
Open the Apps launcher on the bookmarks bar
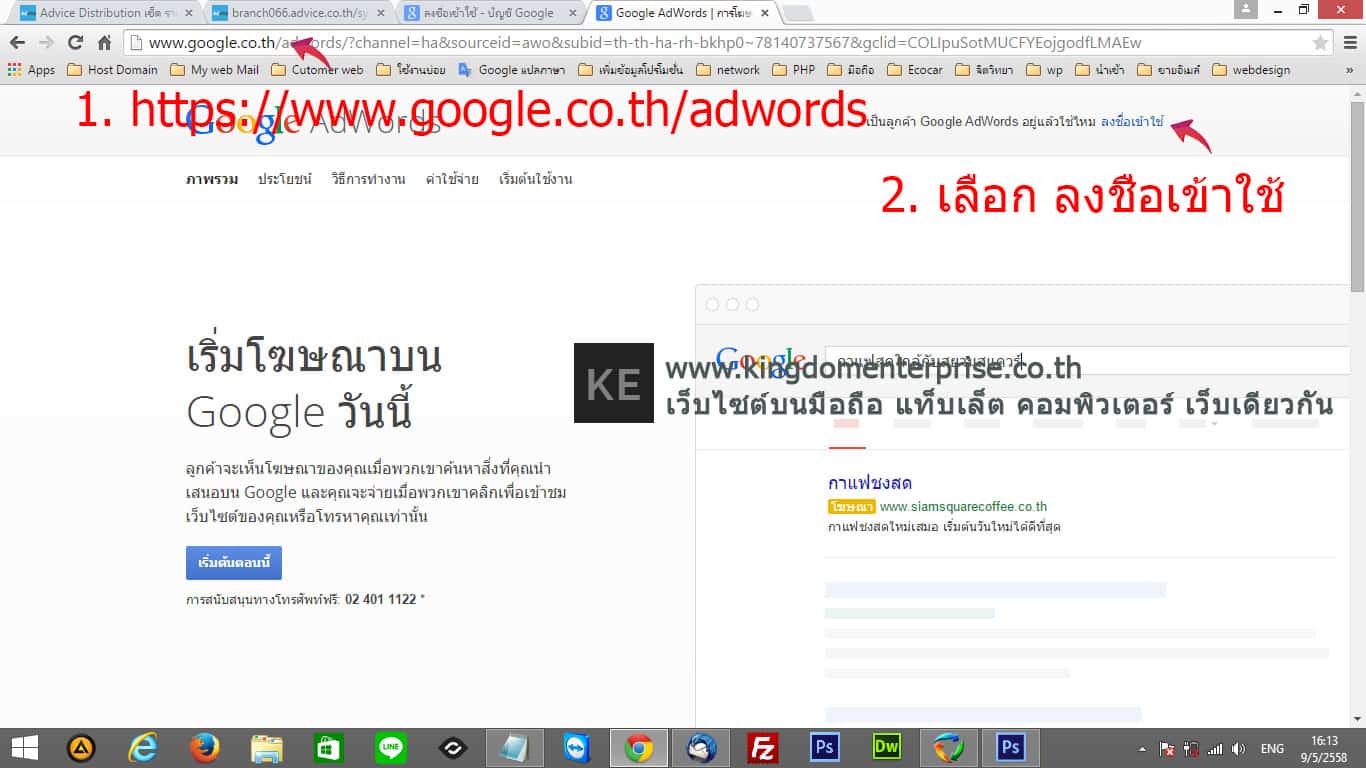tap(27, 69)
